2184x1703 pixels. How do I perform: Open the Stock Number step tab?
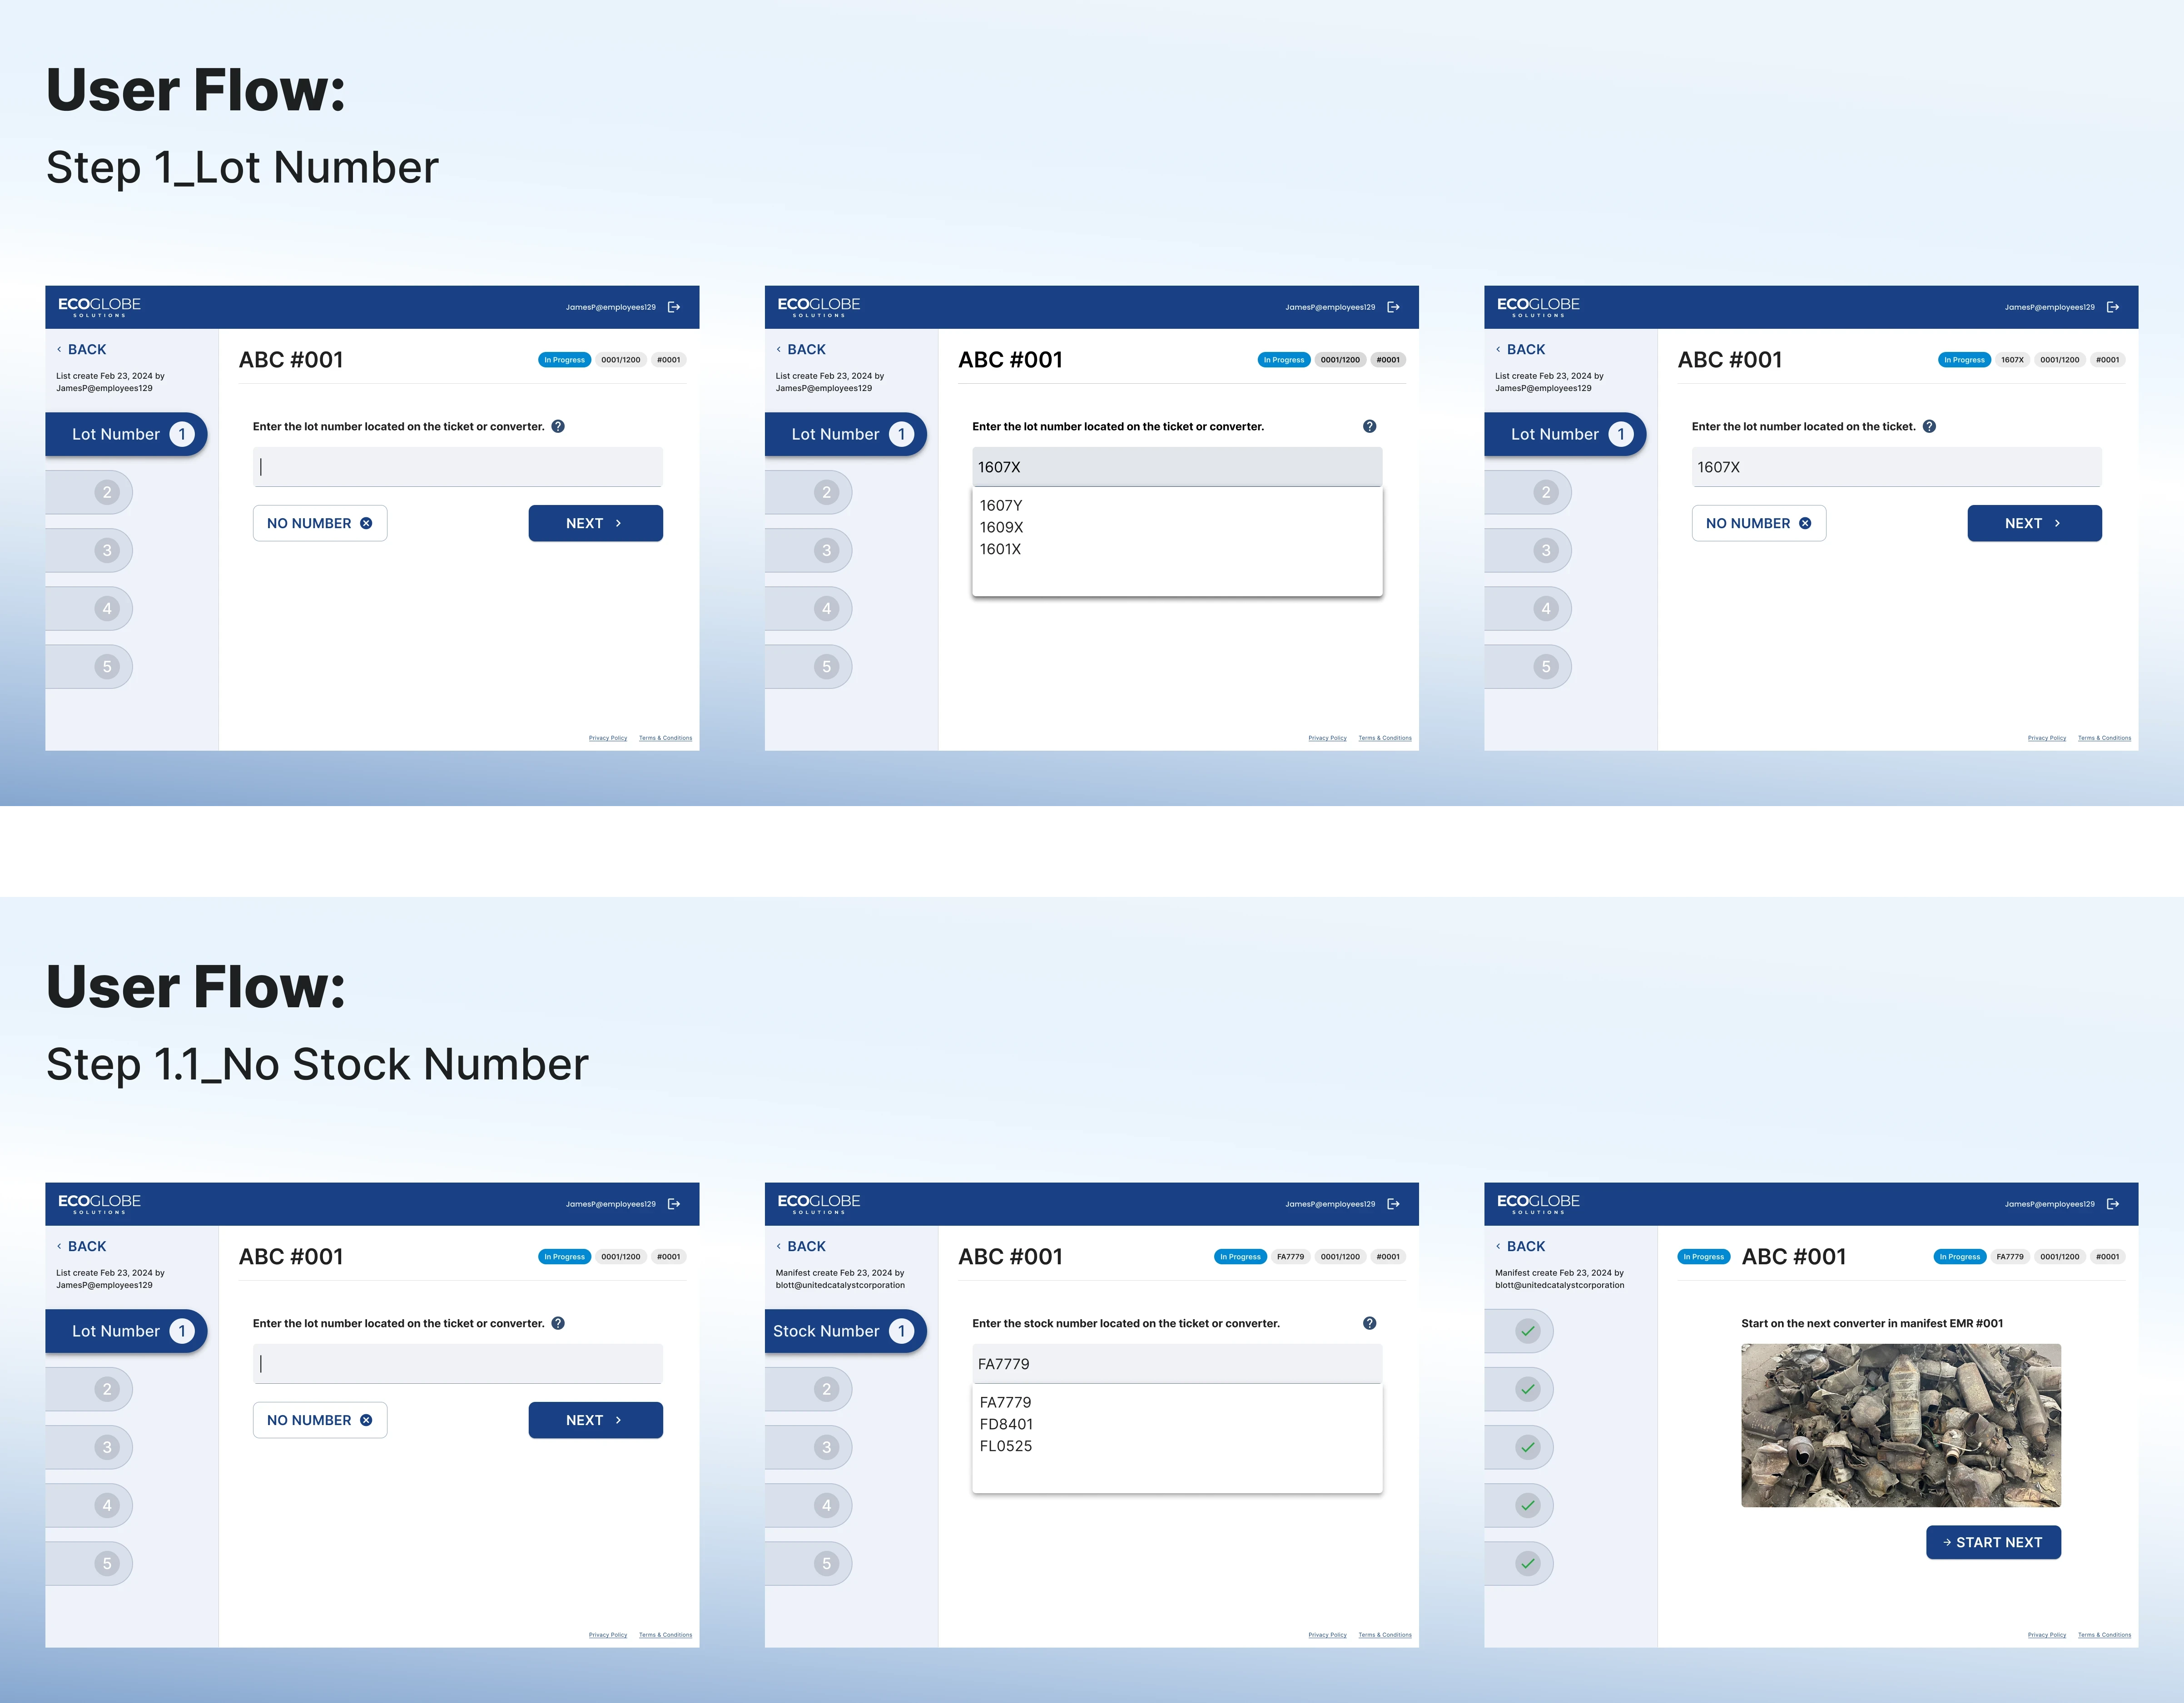click(845, 1331)
